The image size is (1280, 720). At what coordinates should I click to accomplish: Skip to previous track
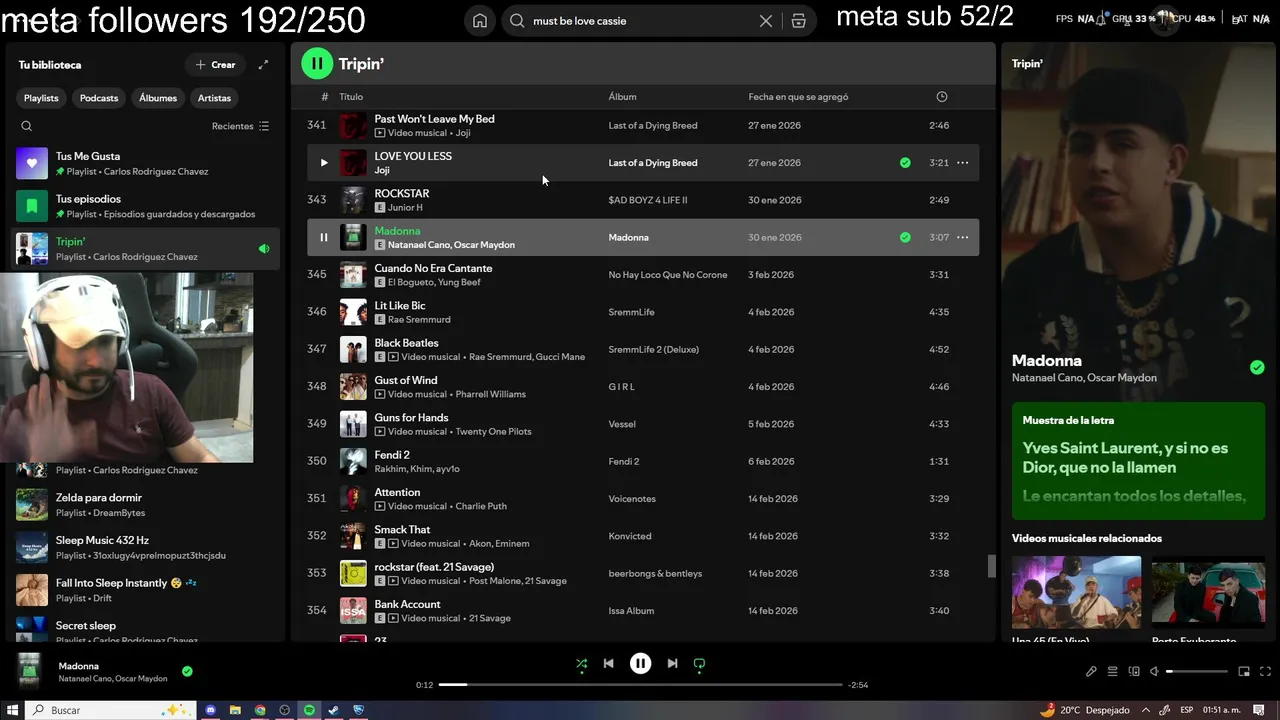point(608,663)
